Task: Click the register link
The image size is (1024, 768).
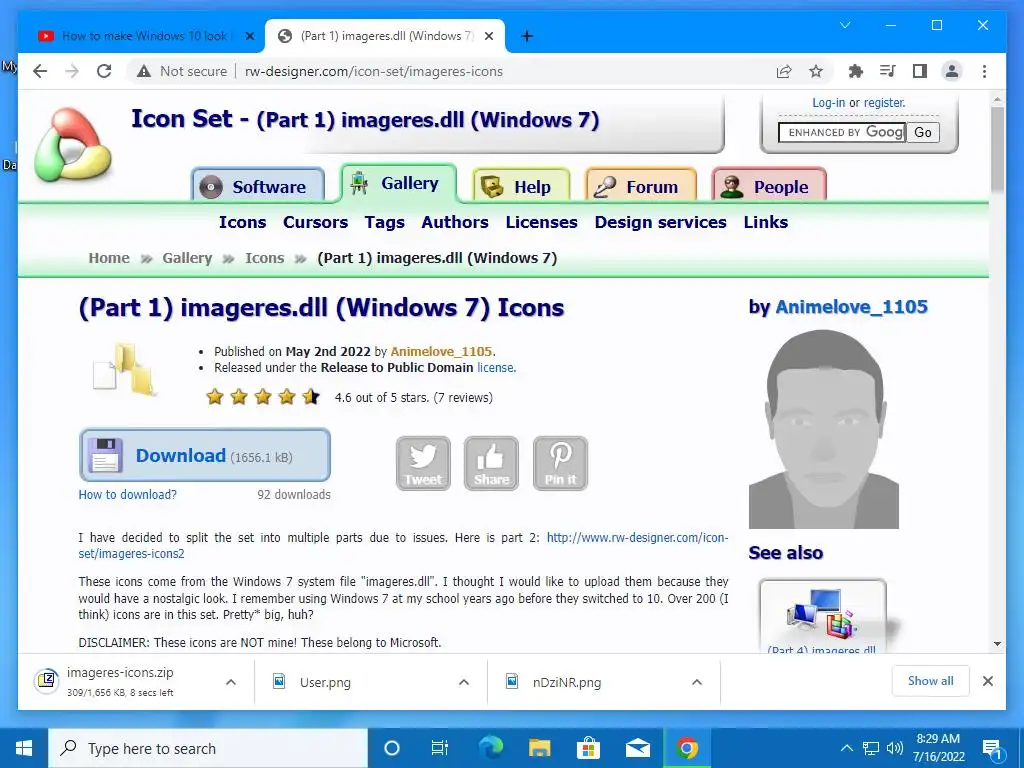Action: tap(884, 103)
